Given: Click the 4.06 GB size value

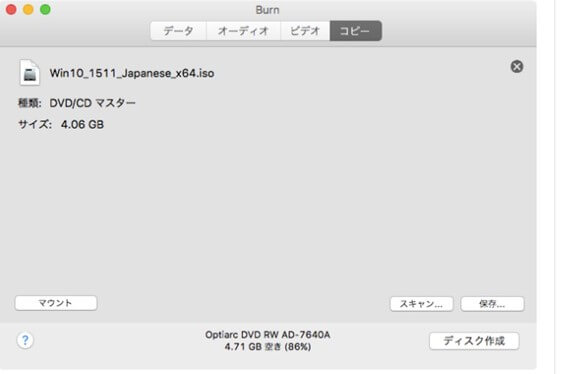Looking at the screenshot, I should tap(82, 124).
